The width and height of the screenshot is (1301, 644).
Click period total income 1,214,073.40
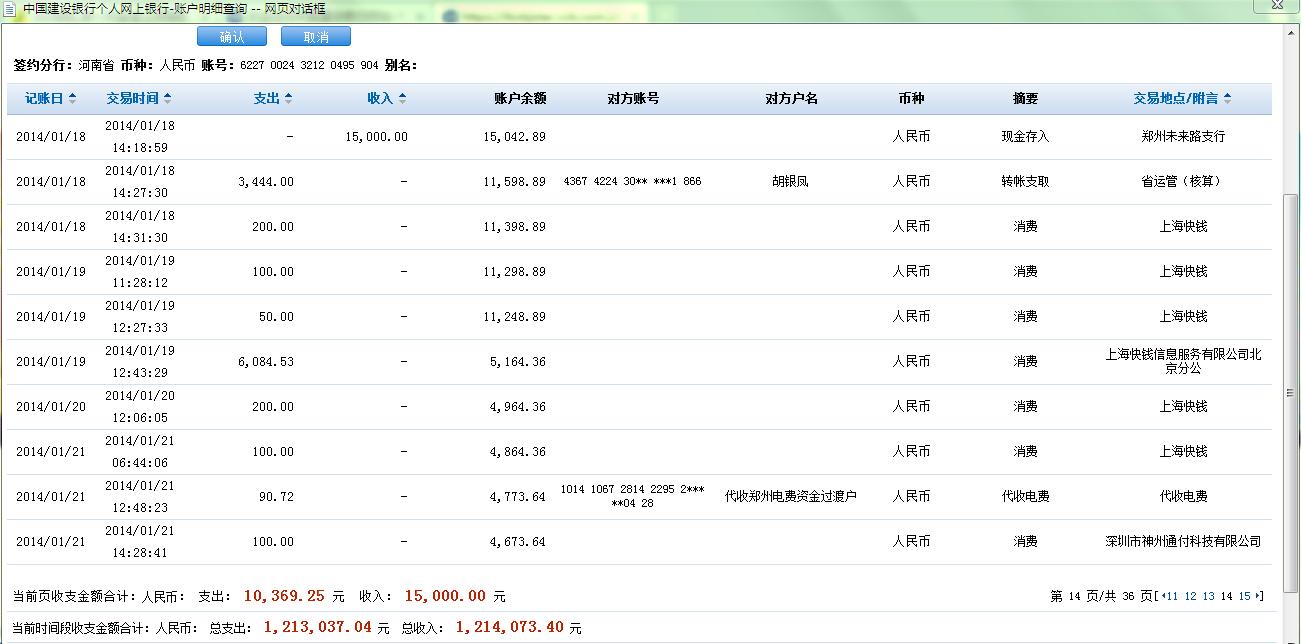[x=511, y=628]
